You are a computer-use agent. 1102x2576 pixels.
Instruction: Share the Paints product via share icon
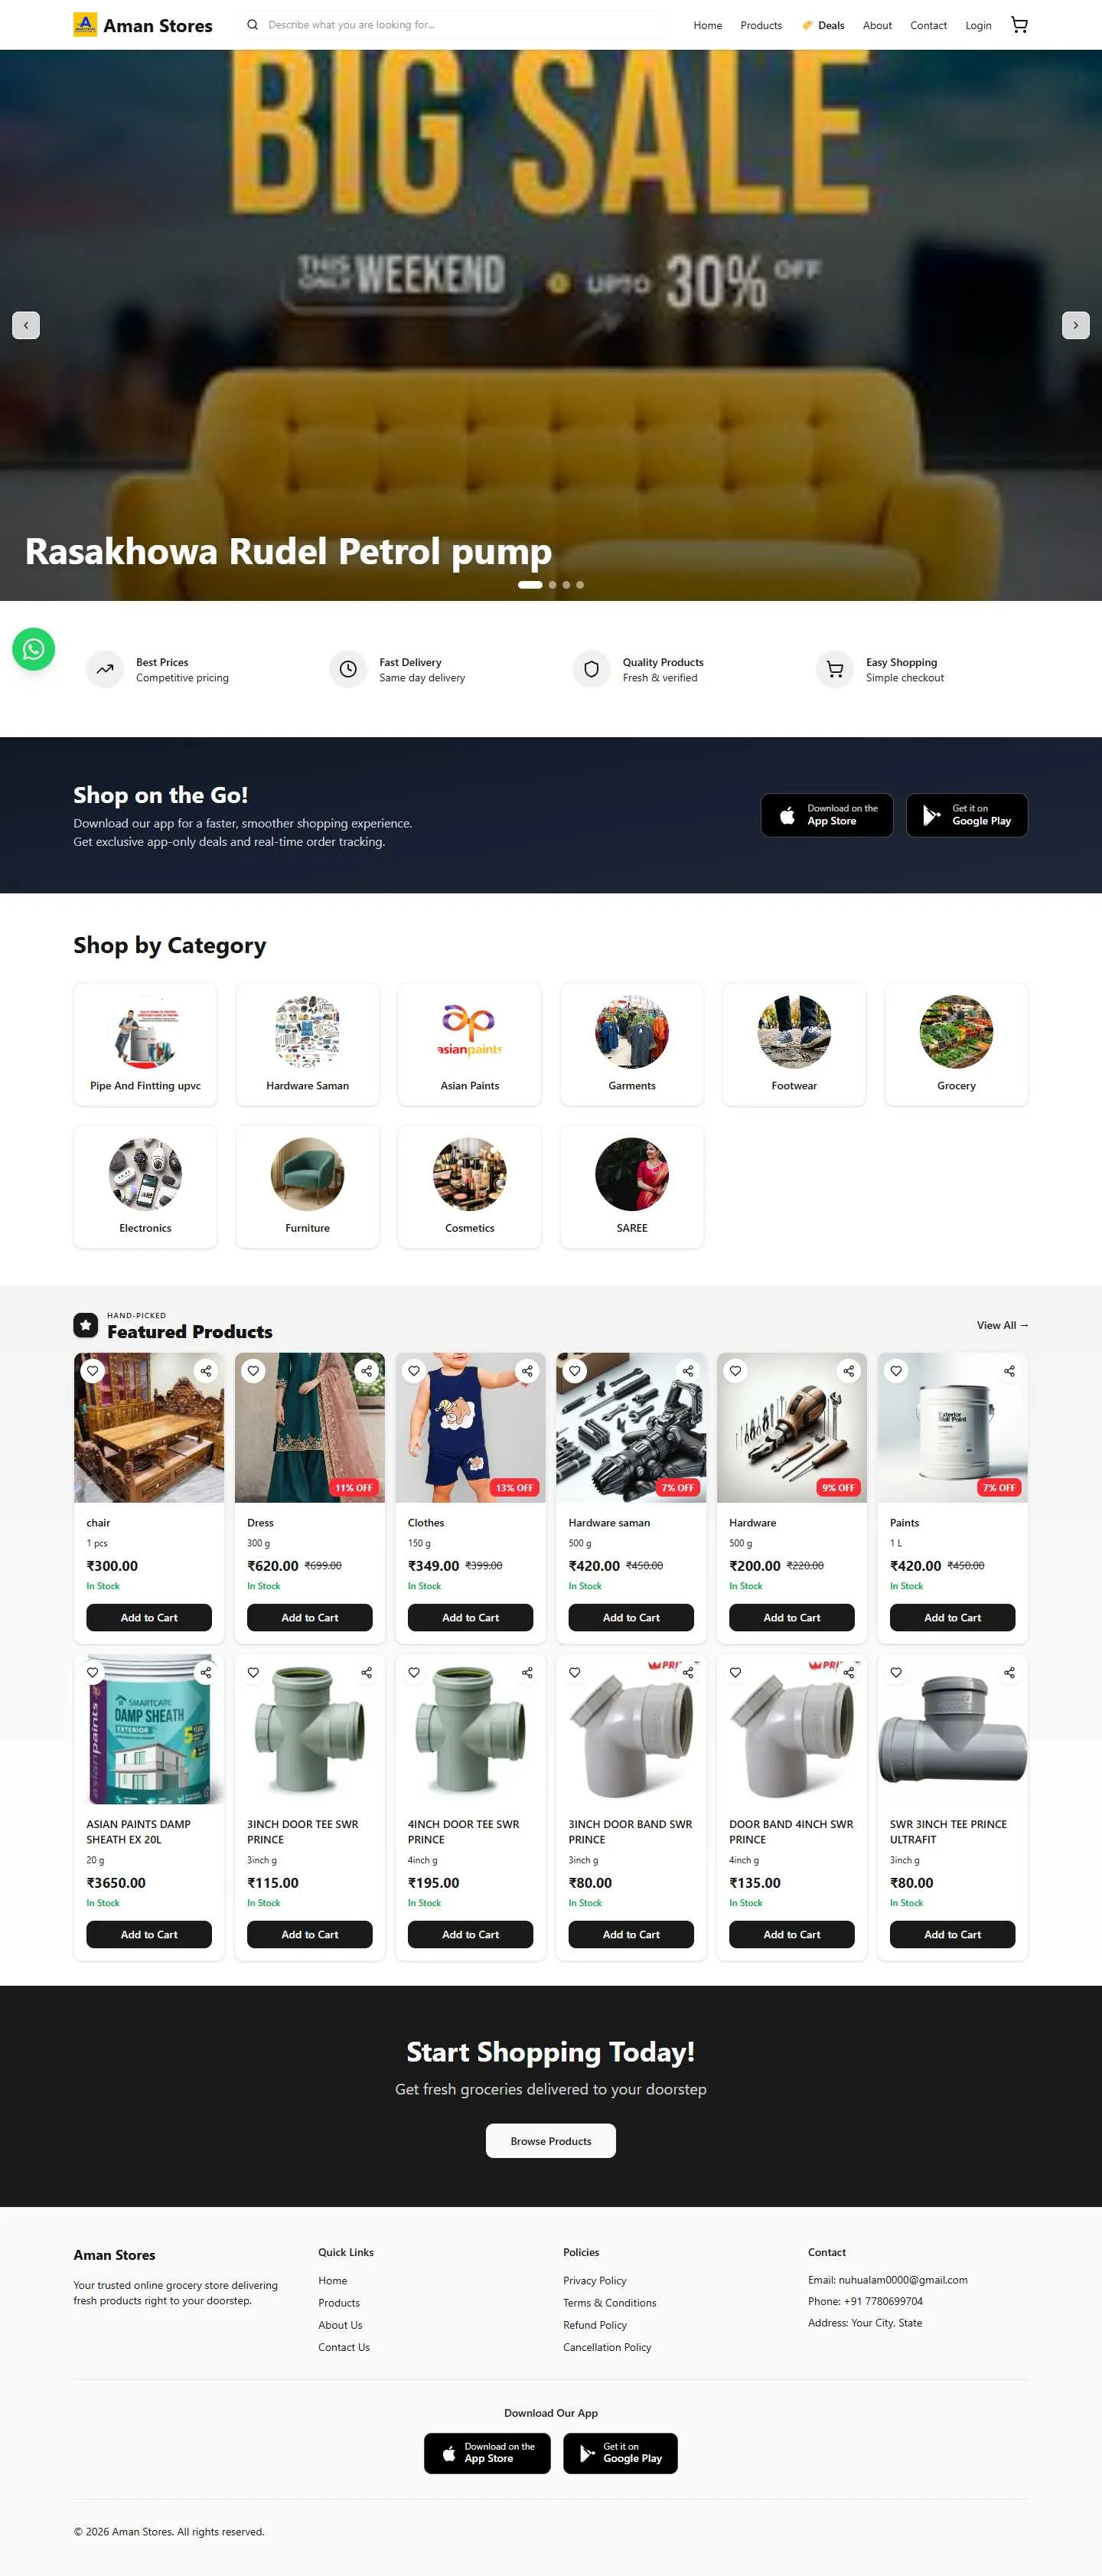(1009, 1371)
